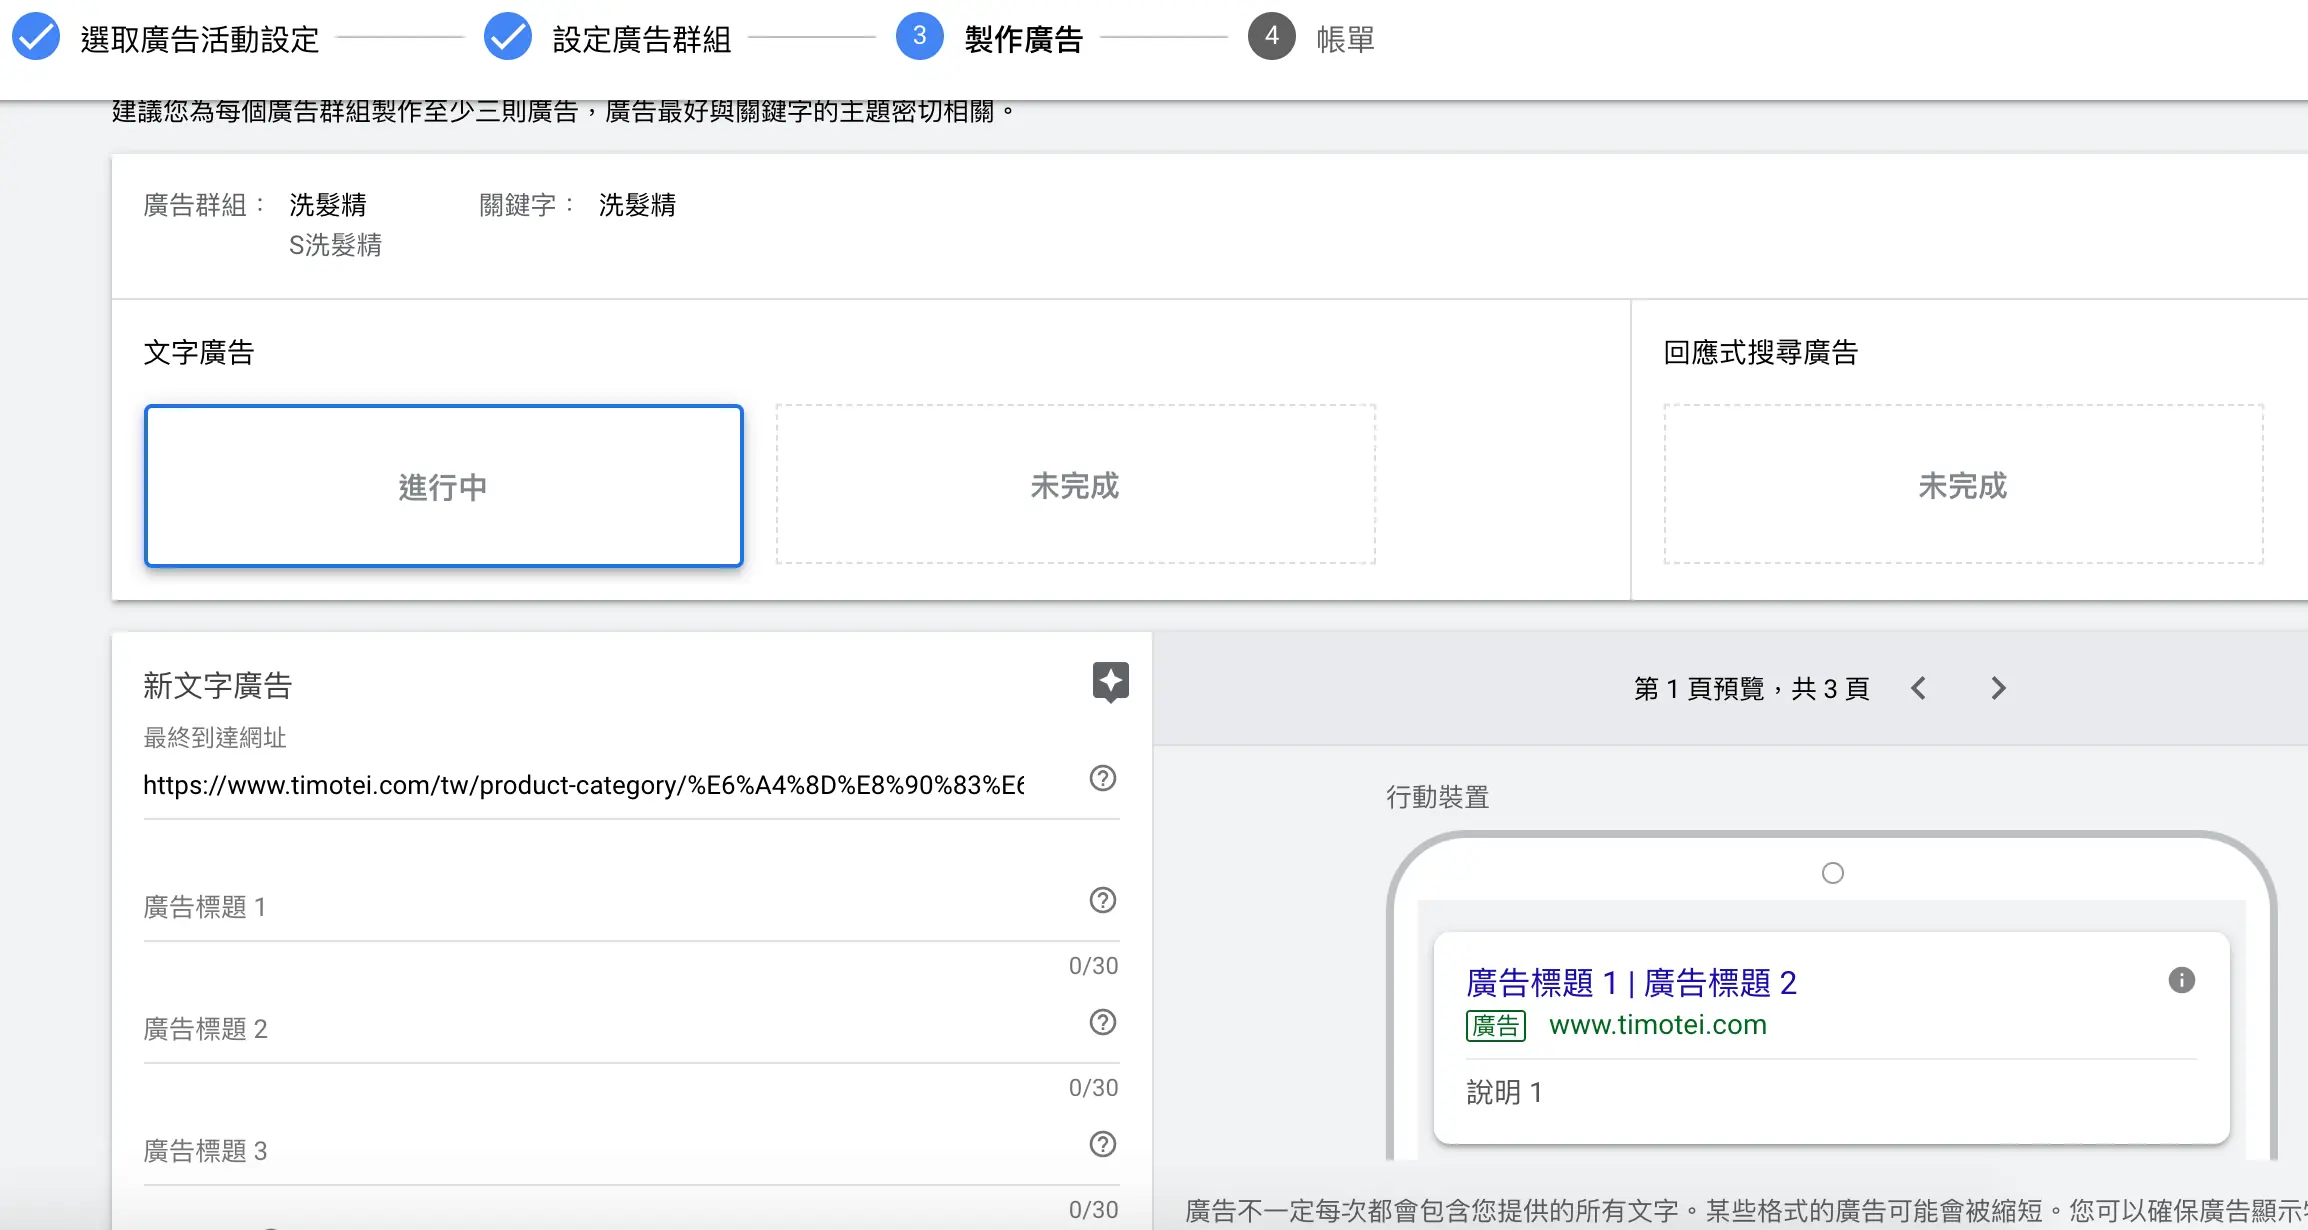Click the 廣告 badge in preview

coord(1496,1026)
